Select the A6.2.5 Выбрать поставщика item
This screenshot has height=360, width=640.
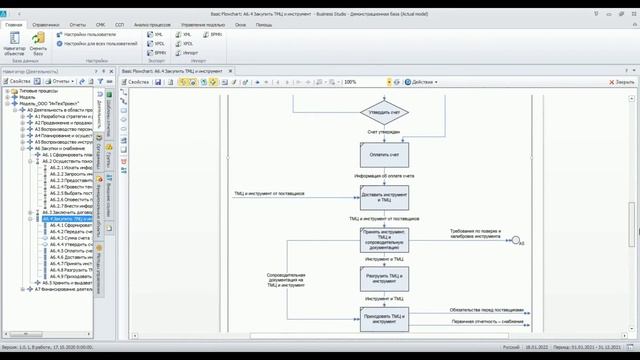[71, 193]
